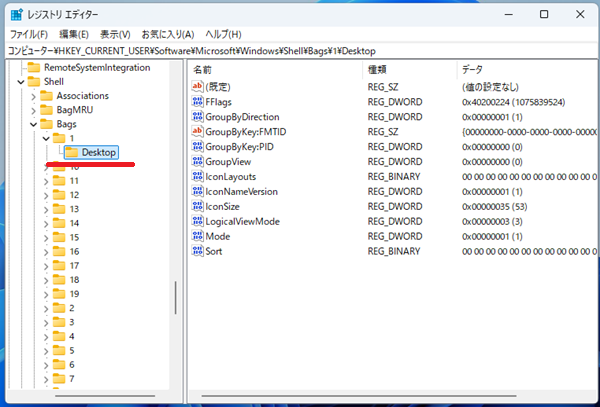Image resolution: width=600 pixels, height=407 pixels.
Task: Expand key 5 in the tree
Action: coord(46,351)
